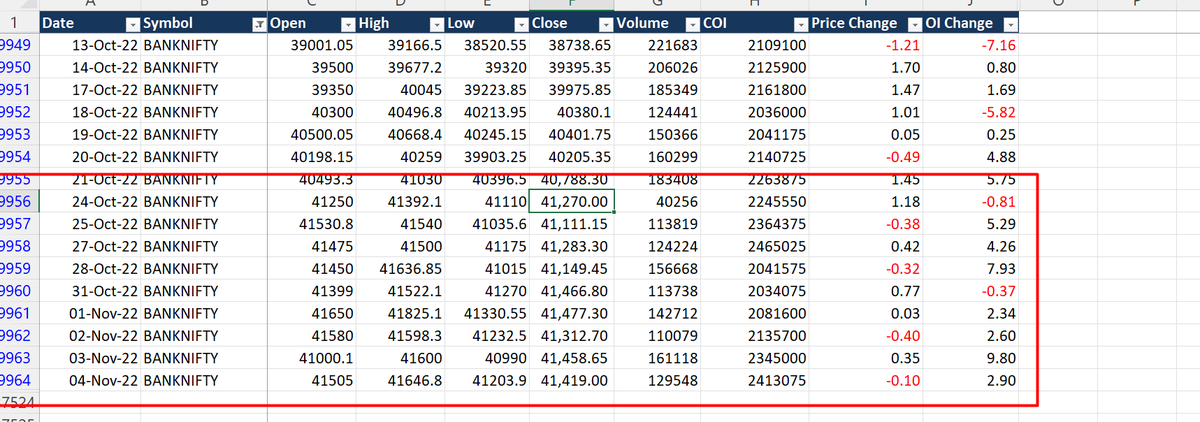Viewport: 1200px width, 422px height.
Task: Select row header 9960
Action: coord(18,291)
